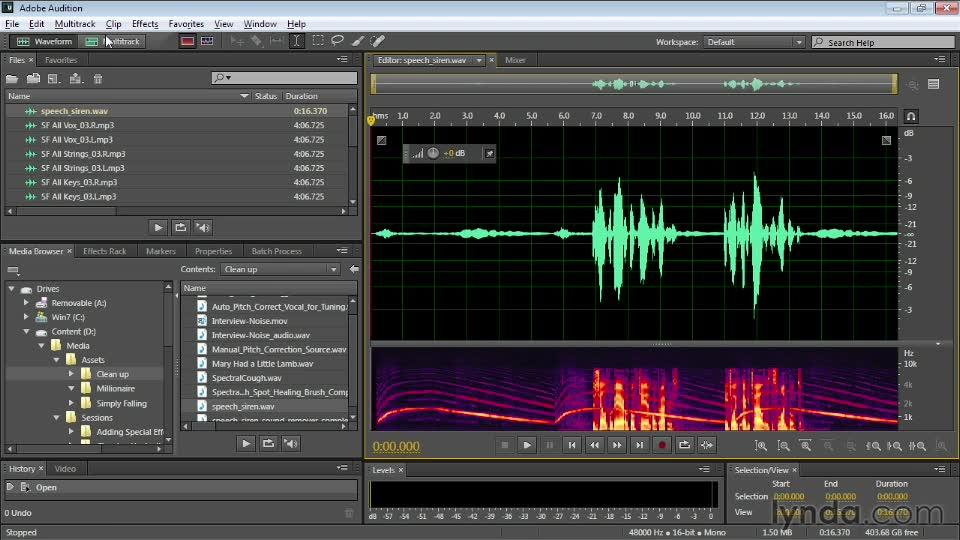Toggle loop playback in editor transport
Viewport: 960px width, 540px height.
(684, 446)
